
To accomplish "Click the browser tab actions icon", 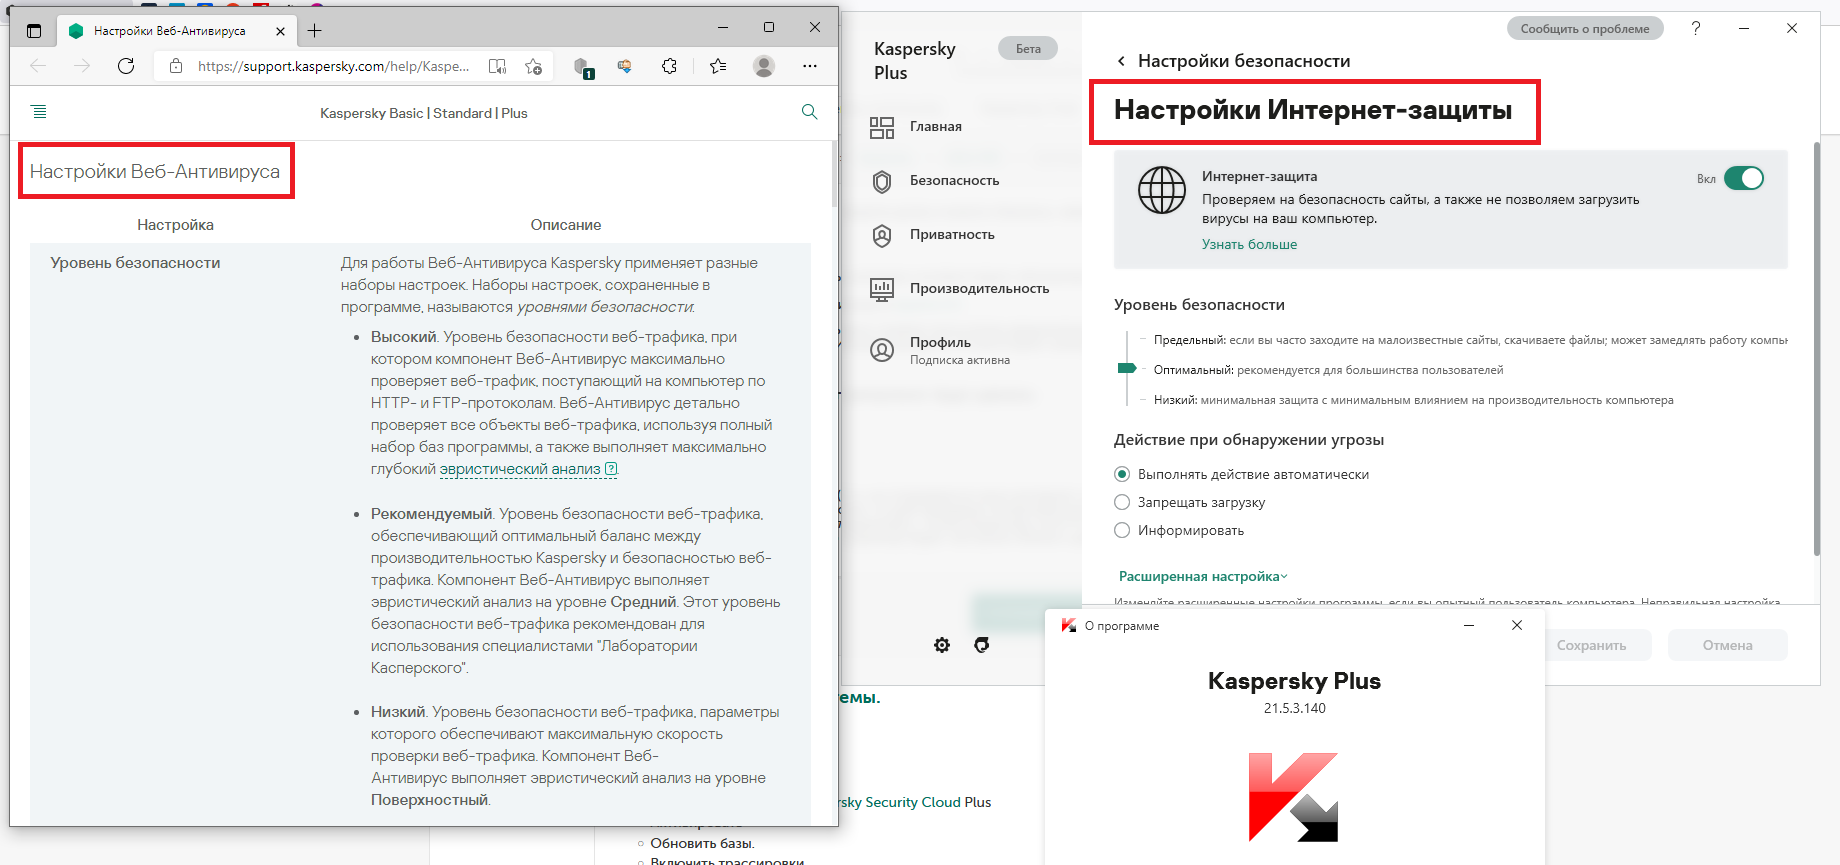I will tap(34, 31).
